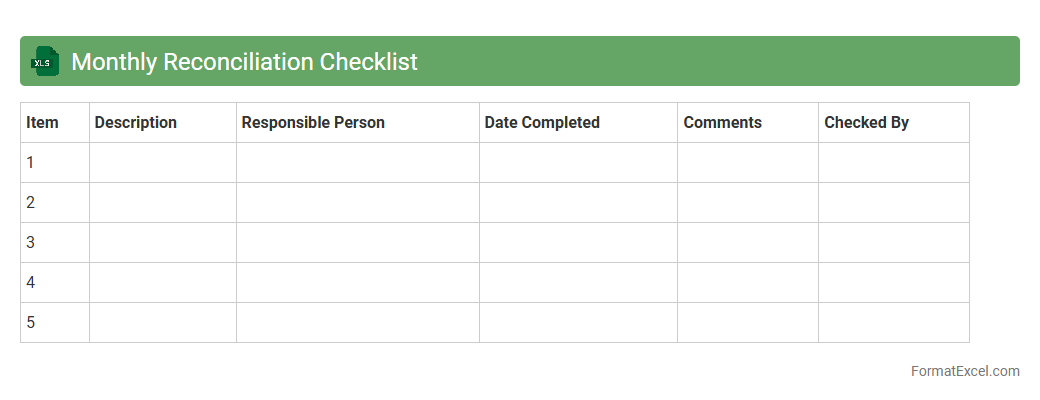Select Checked By cell in row 5

(893, 323)
